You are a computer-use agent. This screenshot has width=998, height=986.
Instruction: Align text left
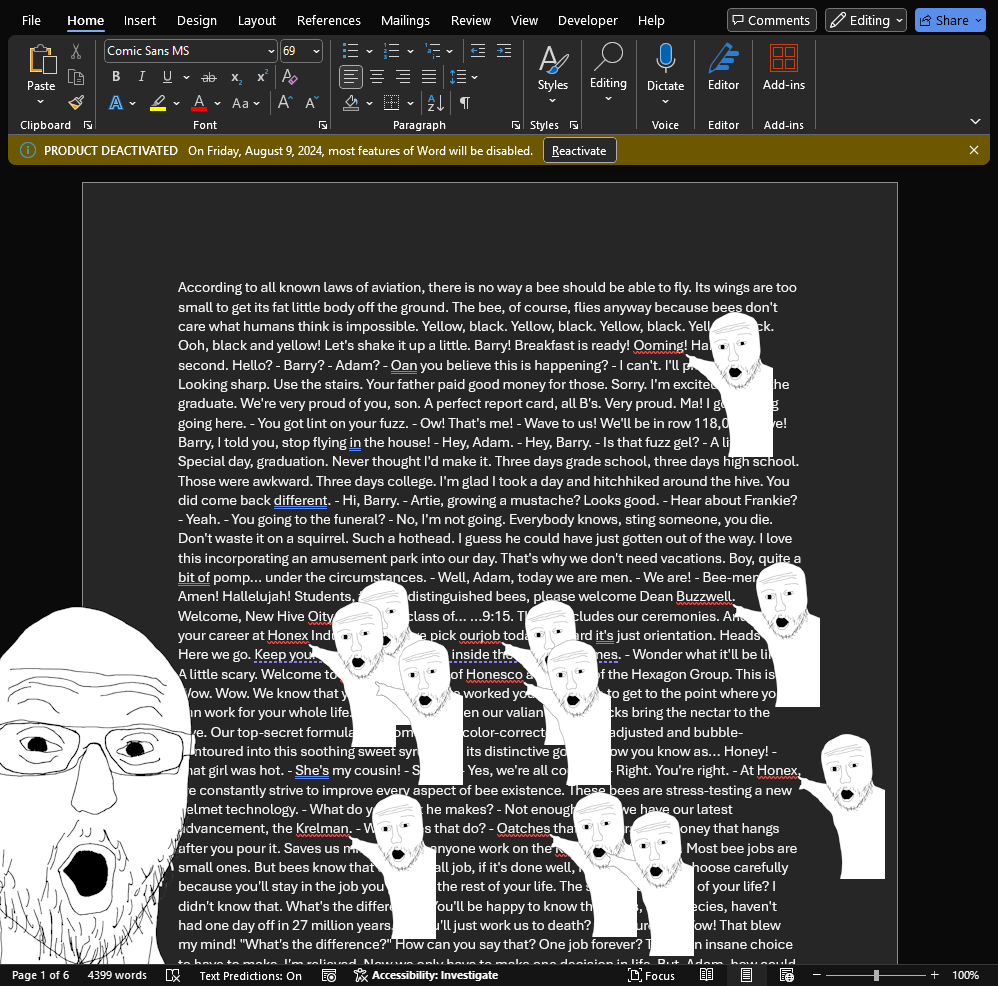[x=351, y=77]
